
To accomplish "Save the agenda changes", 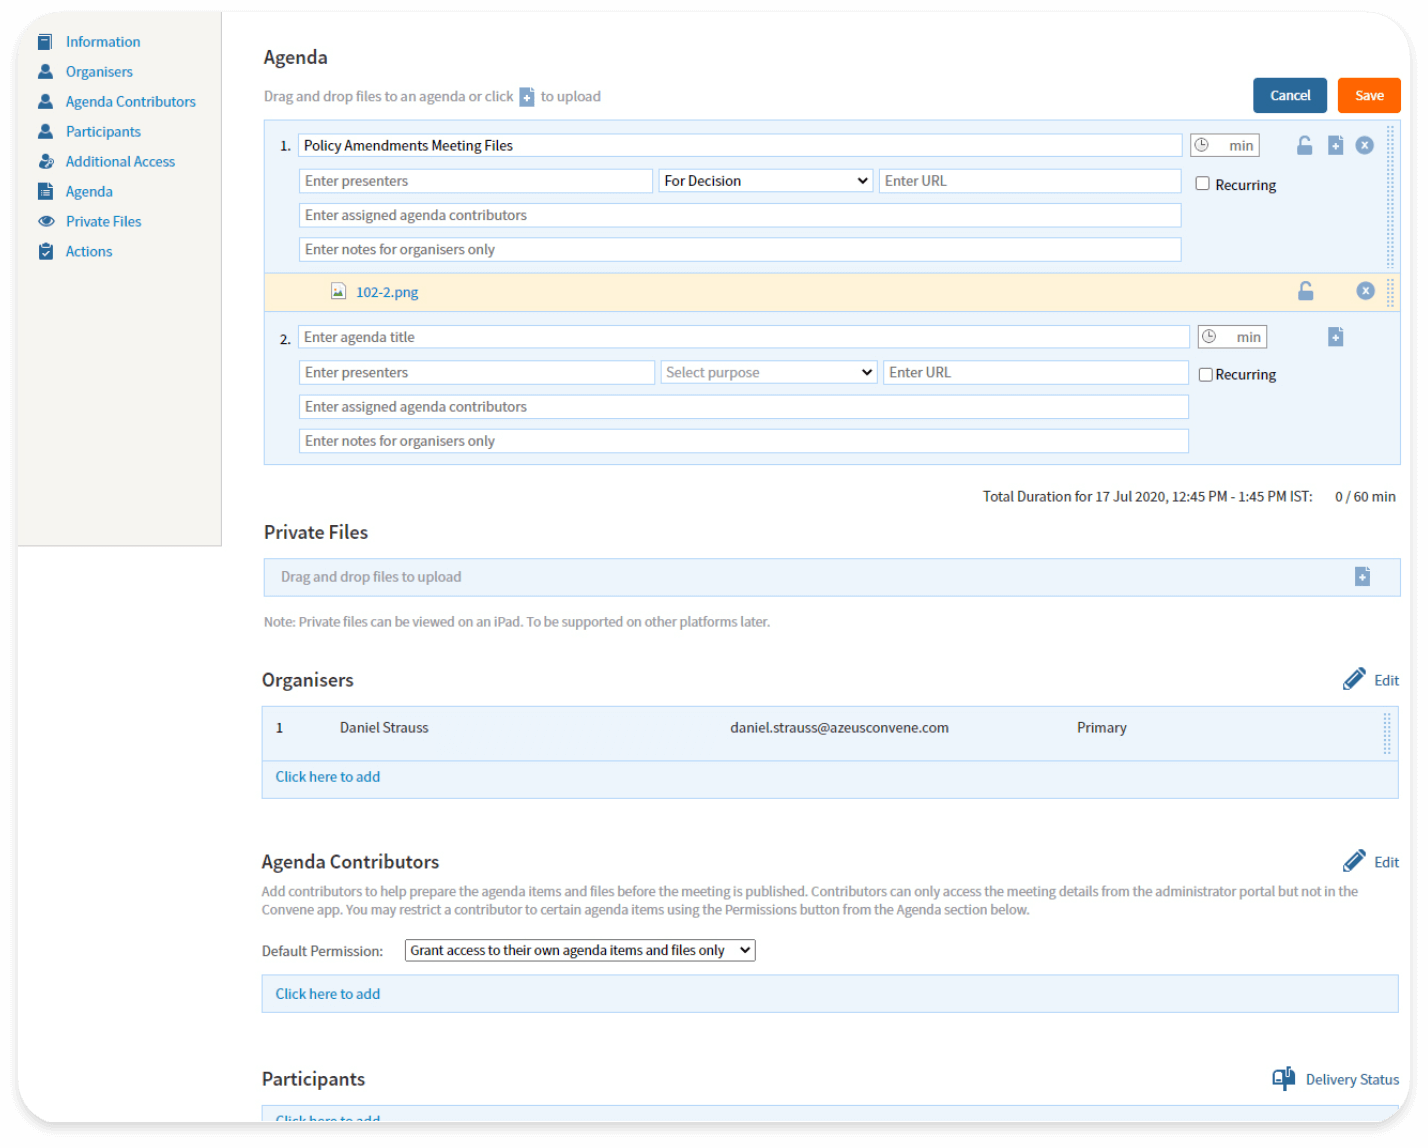I will tap(1368, 95).
